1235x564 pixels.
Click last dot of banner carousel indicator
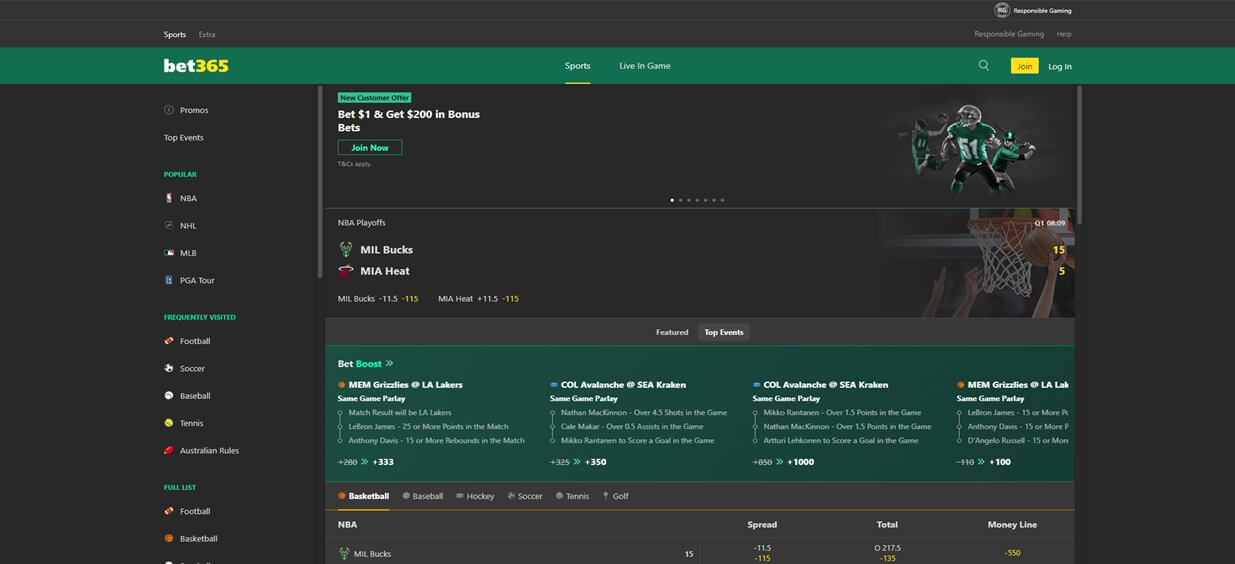tap(722, 200)
